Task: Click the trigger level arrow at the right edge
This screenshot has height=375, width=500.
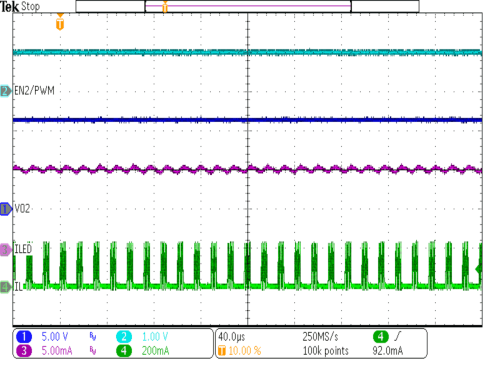Action: 479,269
